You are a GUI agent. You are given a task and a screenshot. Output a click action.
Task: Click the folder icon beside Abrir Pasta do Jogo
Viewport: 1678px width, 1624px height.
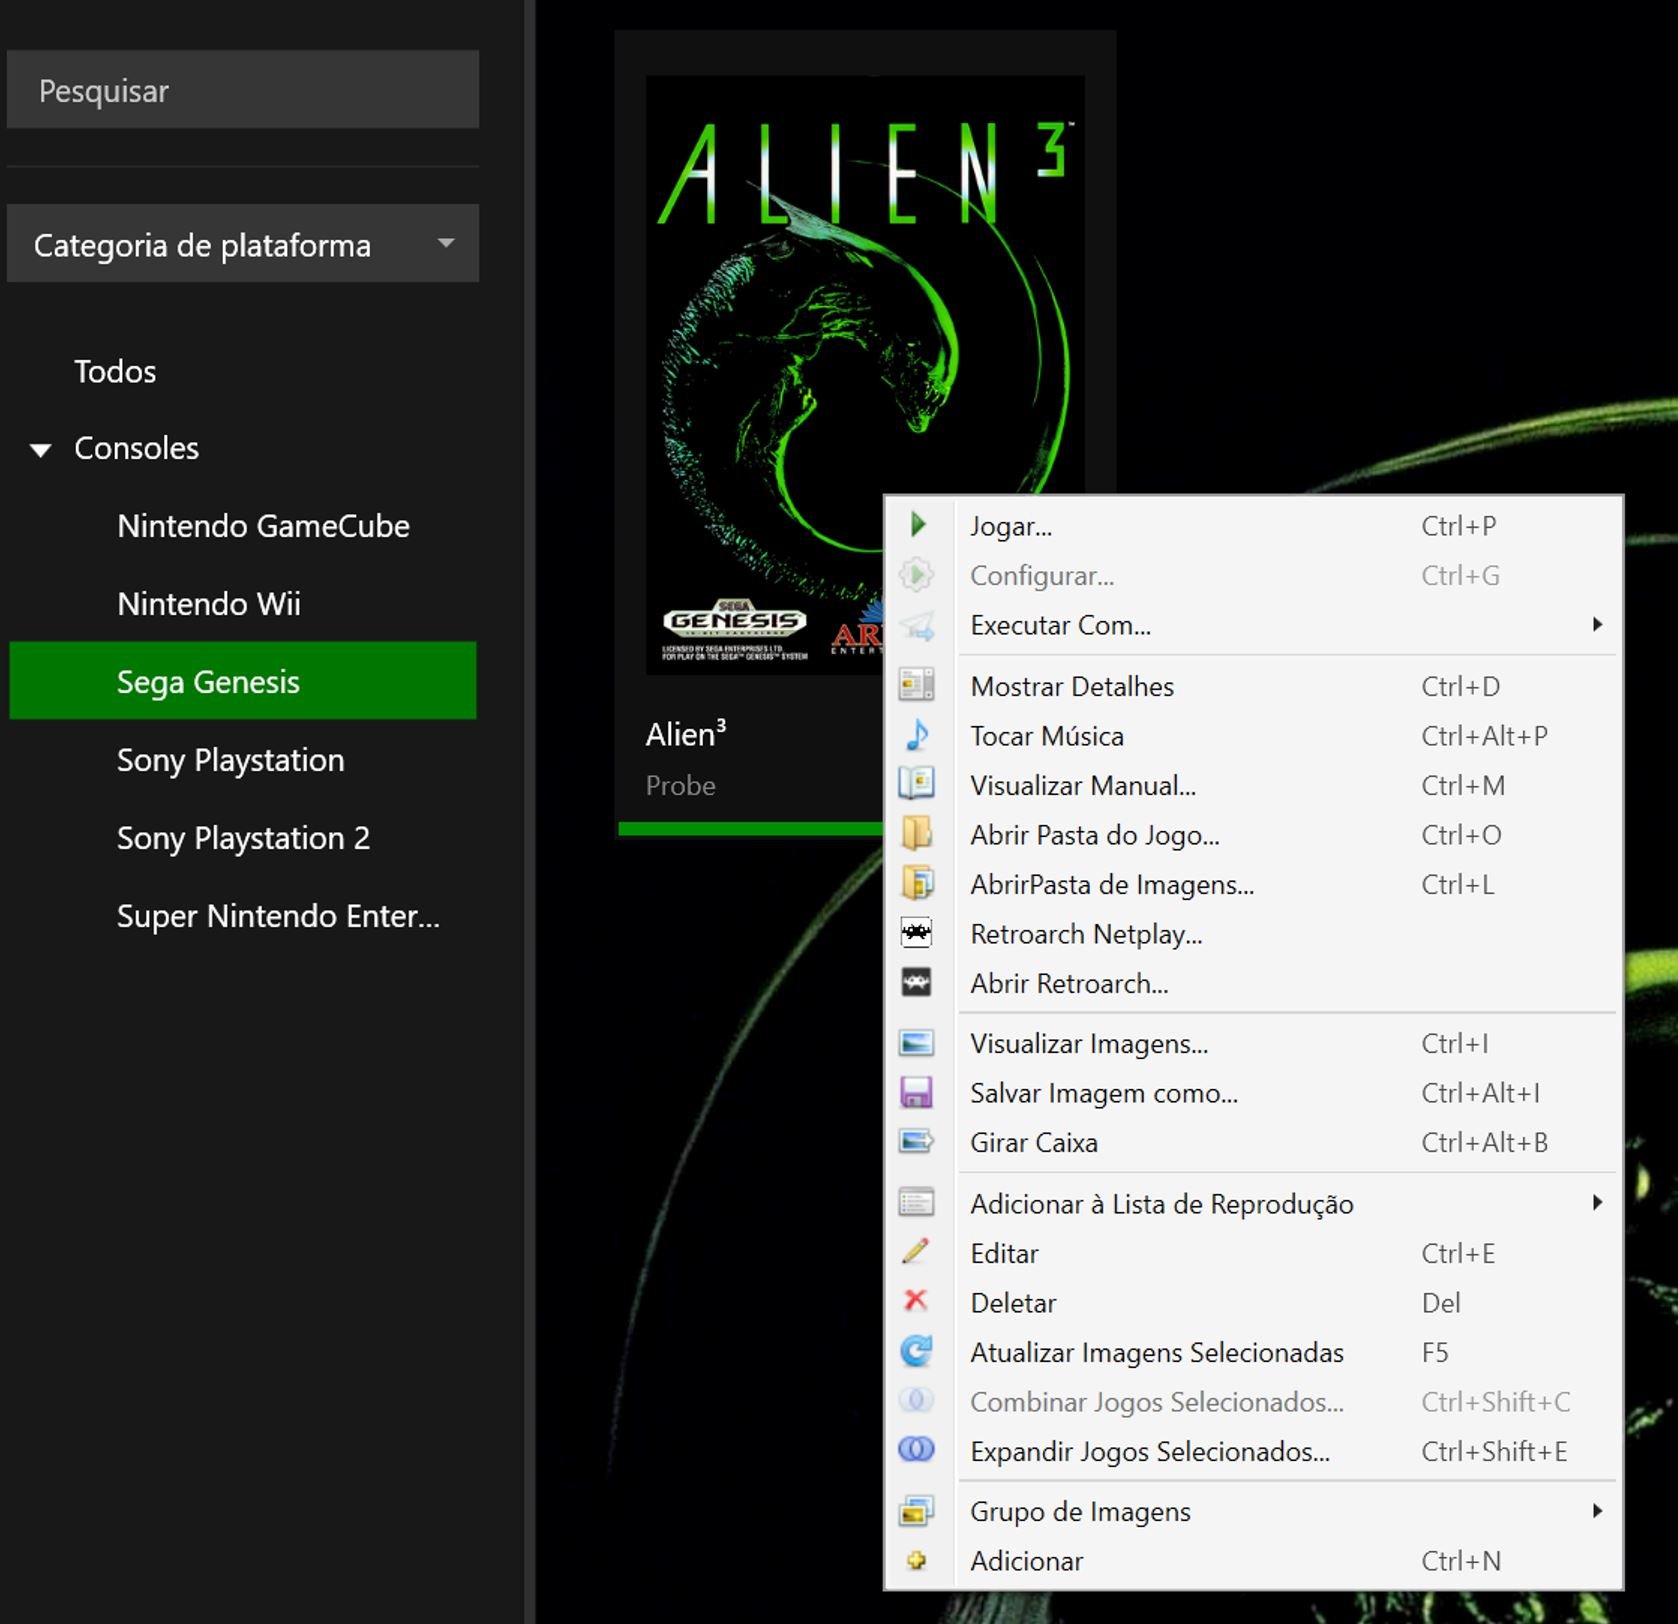click(916, 833)
